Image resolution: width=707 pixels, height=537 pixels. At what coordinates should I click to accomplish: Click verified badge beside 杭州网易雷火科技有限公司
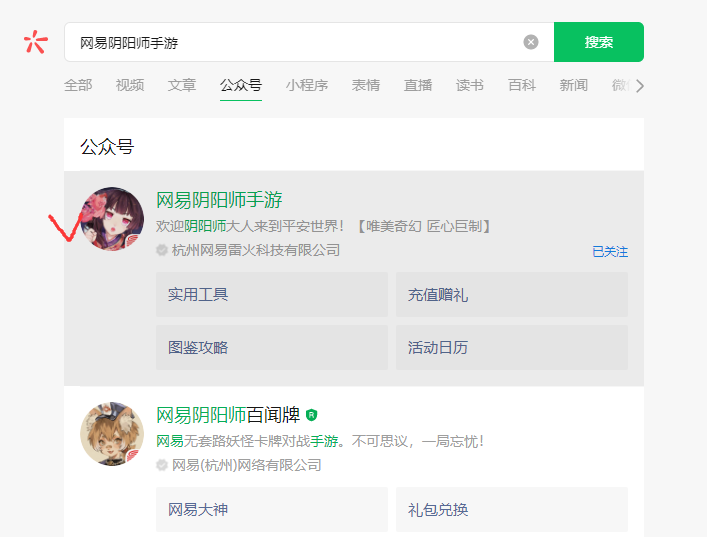162,250
